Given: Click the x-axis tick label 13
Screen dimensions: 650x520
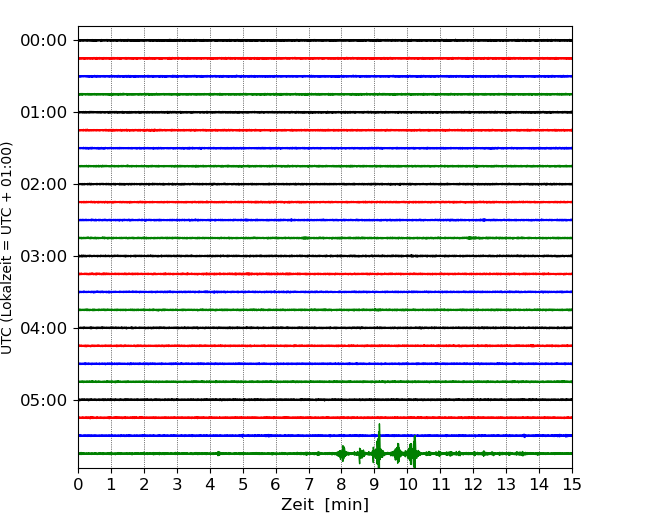Looking at the screenshot, I should tap(506, 484).
